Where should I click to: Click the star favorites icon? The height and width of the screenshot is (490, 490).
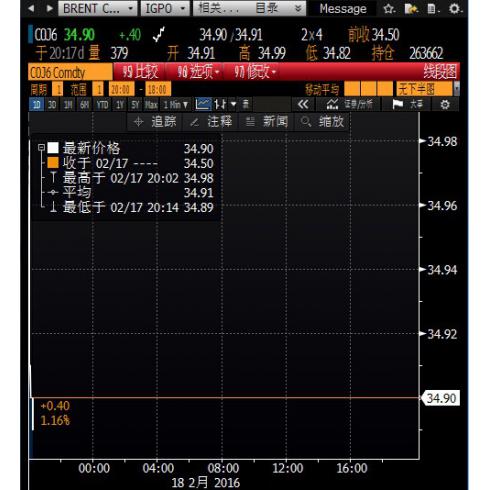(x=389, y=9)
